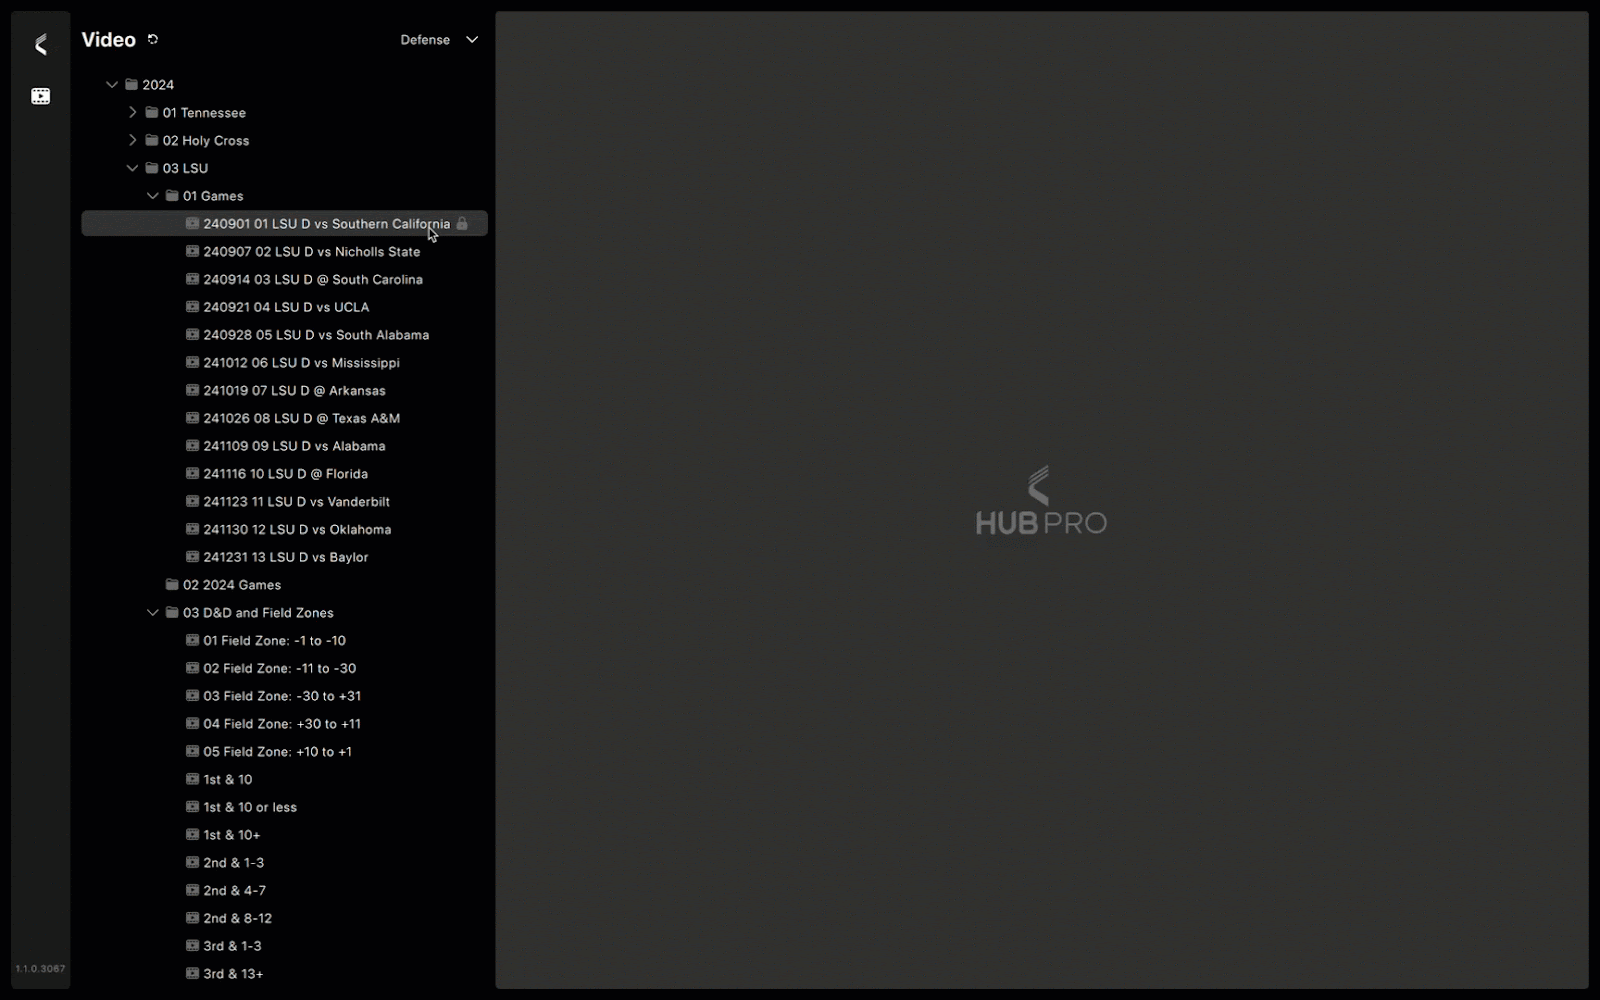This screenshot has width=1600, height=1000.
Task: Select the 3rd & 13+ playlist
Action: [x=233, y=973]
